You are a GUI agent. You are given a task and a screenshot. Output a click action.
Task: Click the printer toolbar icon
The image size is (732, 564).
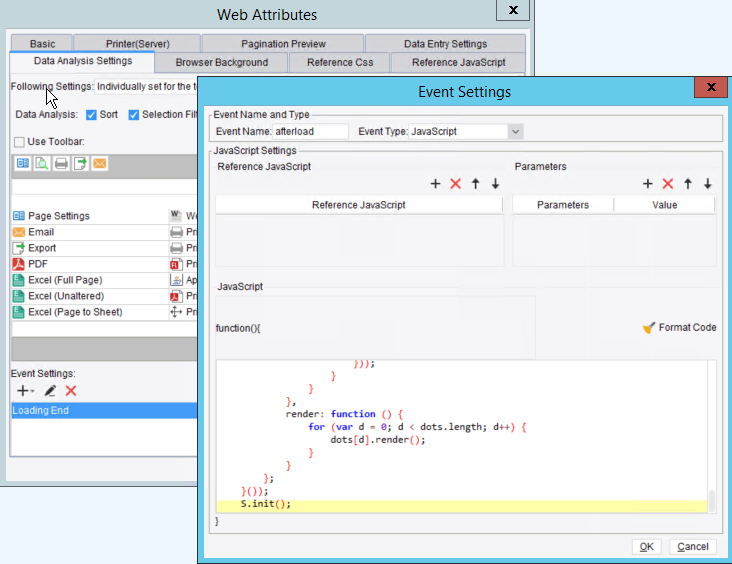click(x=61, y=163)
